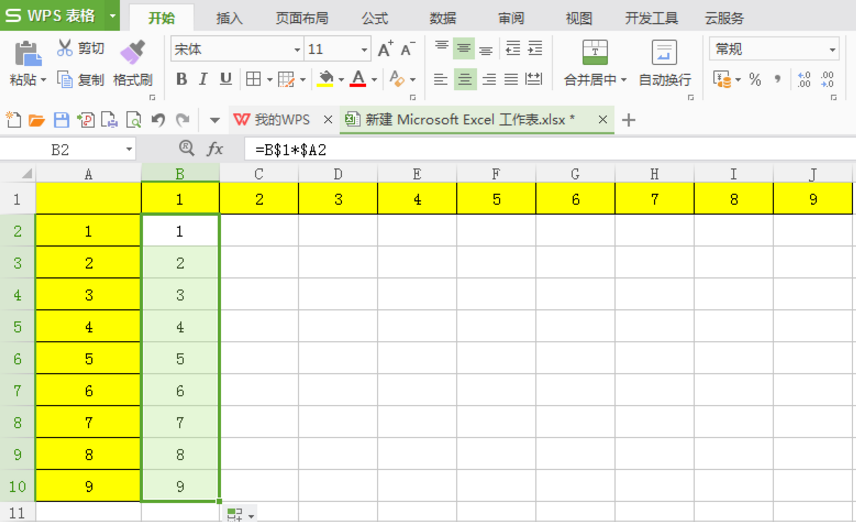Add a new document tab with plus
Image resolution: width=856 pixels, height=522 pixels.
click(629, 120)
